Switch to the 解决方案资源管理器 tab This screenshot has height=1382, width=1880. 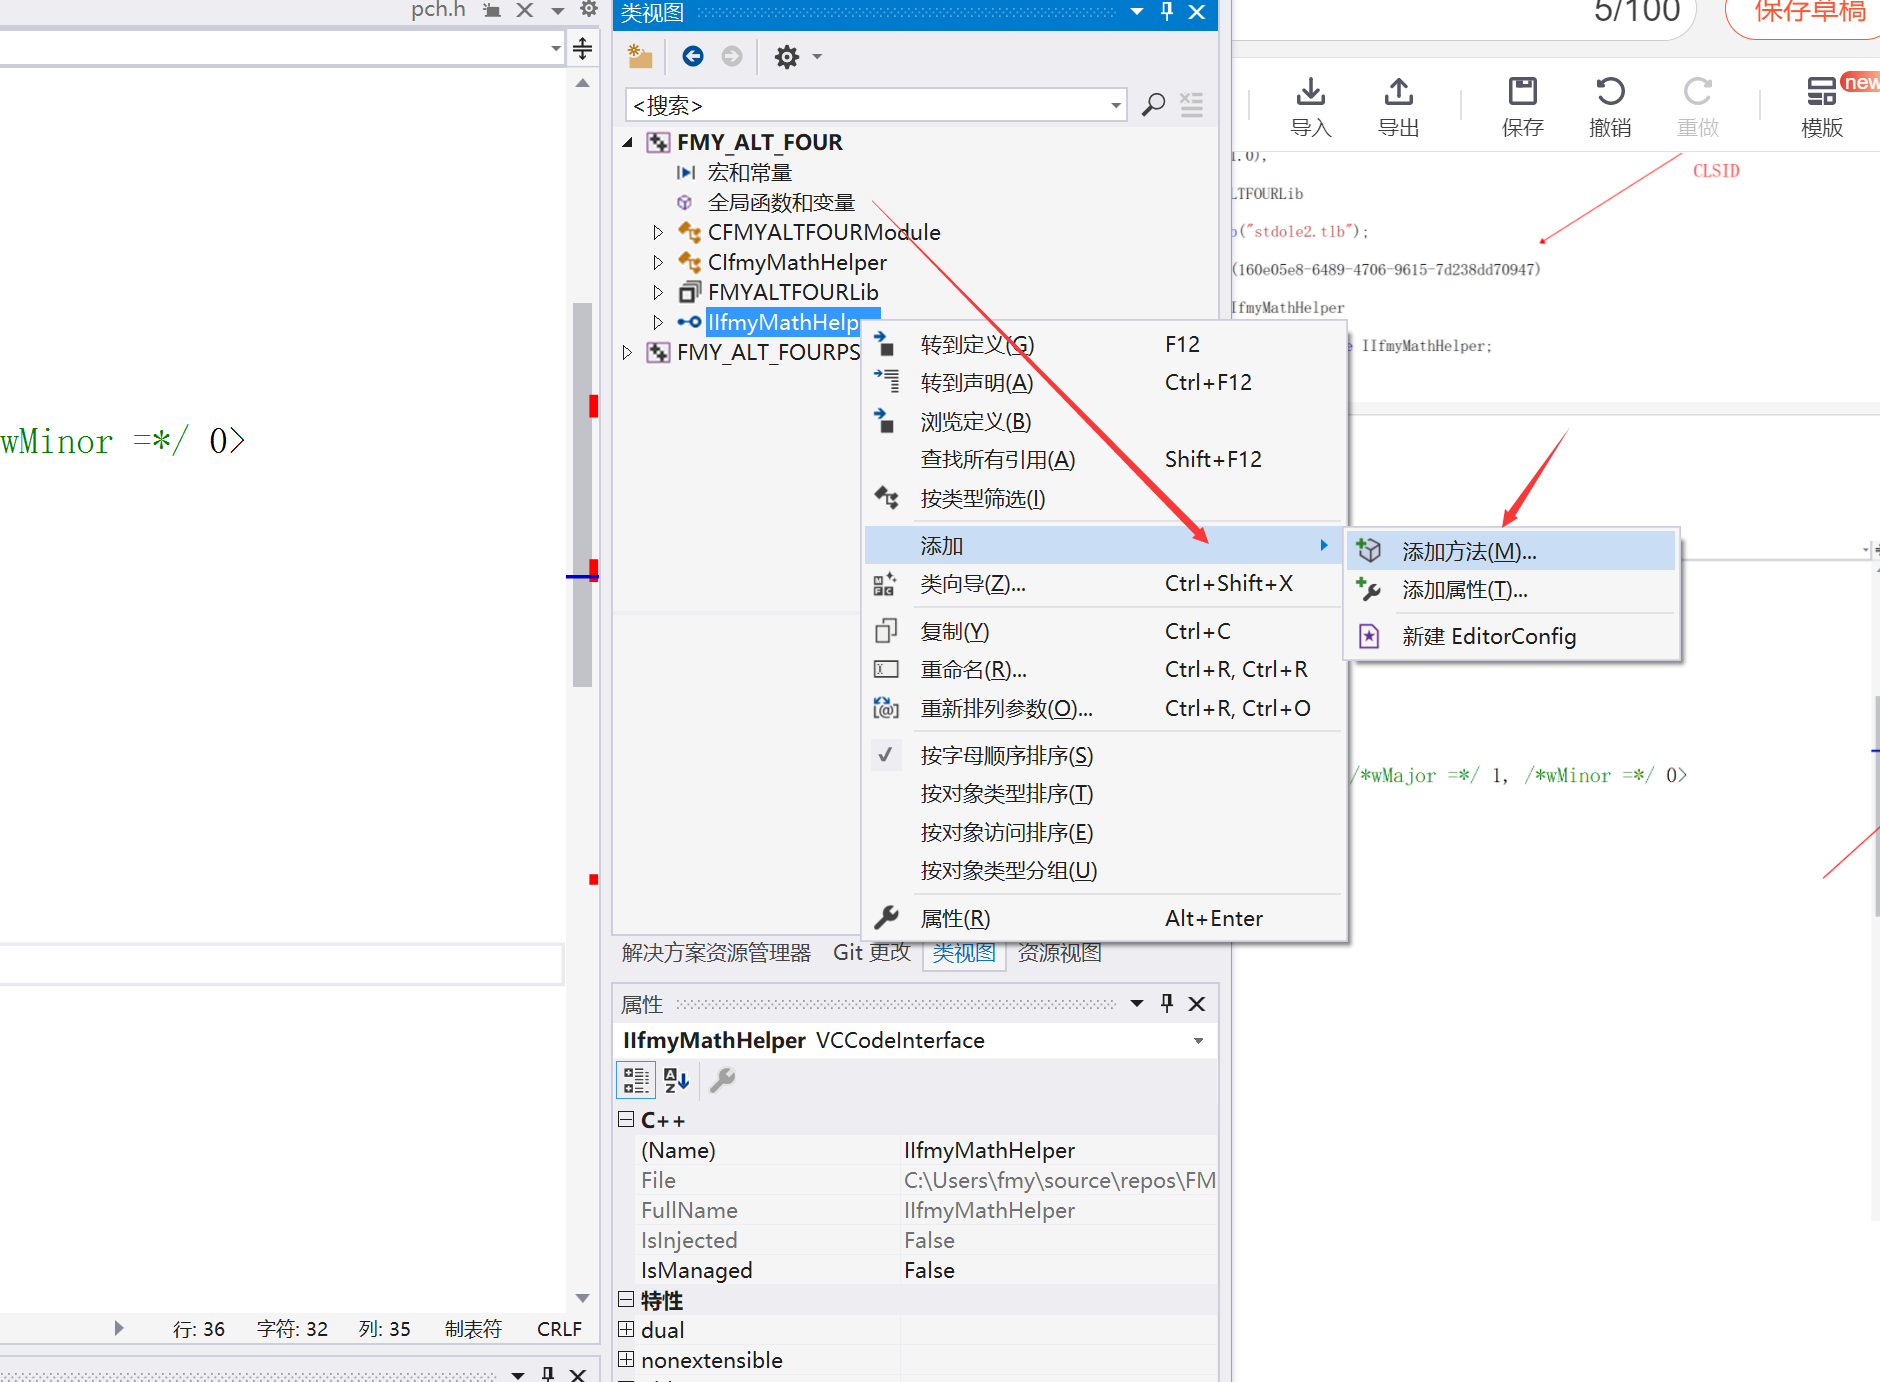tap(716, 953)
